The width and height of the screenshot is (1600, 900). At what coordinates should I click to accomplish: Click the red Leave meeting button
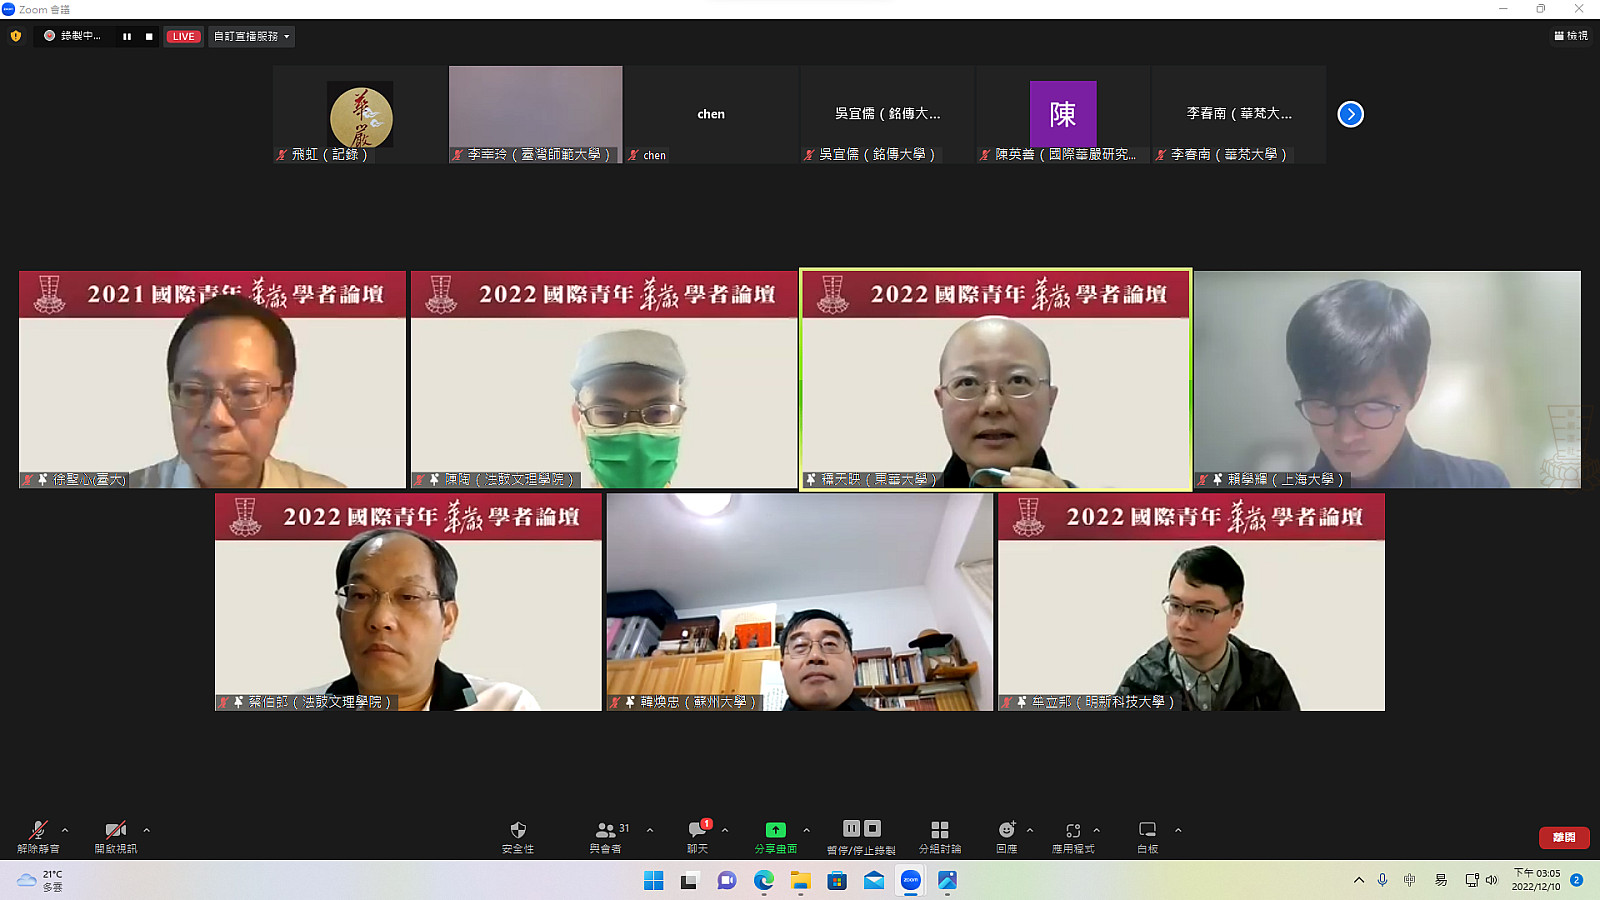tap(1564, 837)
